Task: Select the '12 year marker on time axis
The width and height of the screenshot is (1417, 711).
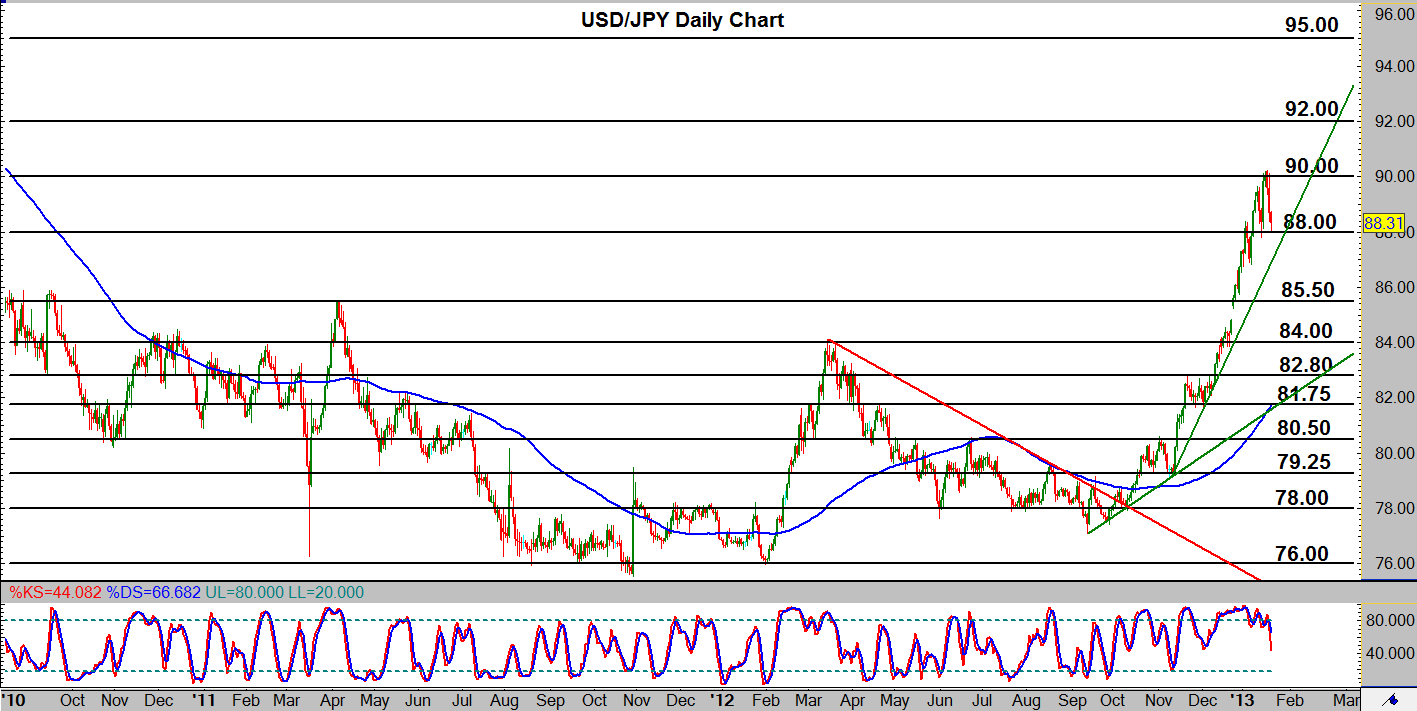Action: click(x=724, y=699)
